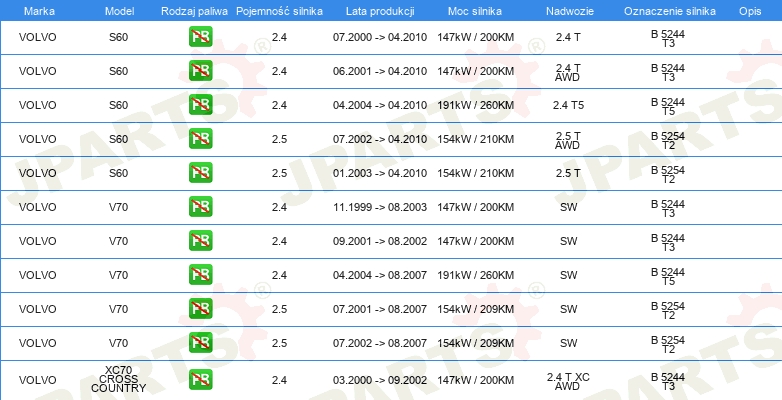Screen dimensions: 782x400
Task: Click engine code B 5254 T2 in the 01.2003 row
Action: (x=668, y=174)
